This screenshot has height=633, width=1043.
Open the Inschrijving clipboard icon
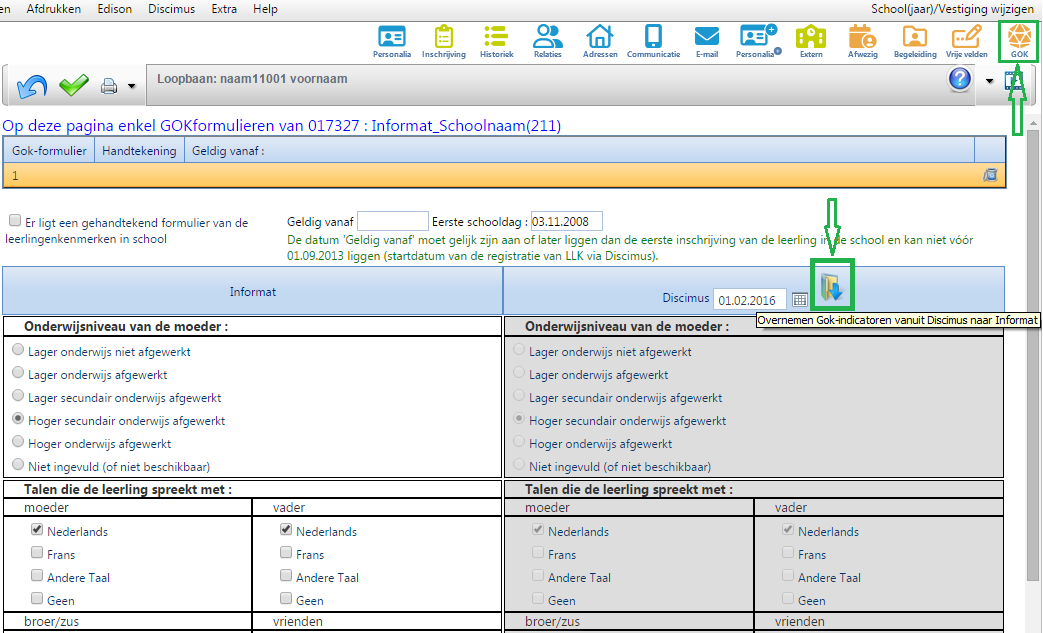pos(444,41)
